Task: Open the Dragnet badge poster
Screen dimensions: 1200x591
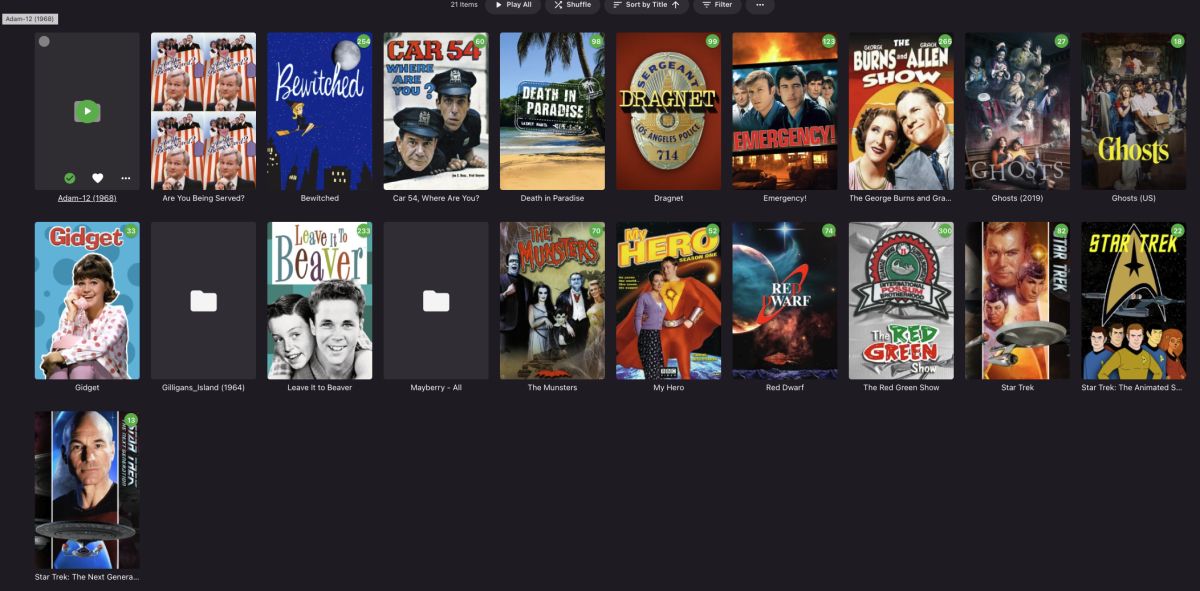Action: (668, 111)
